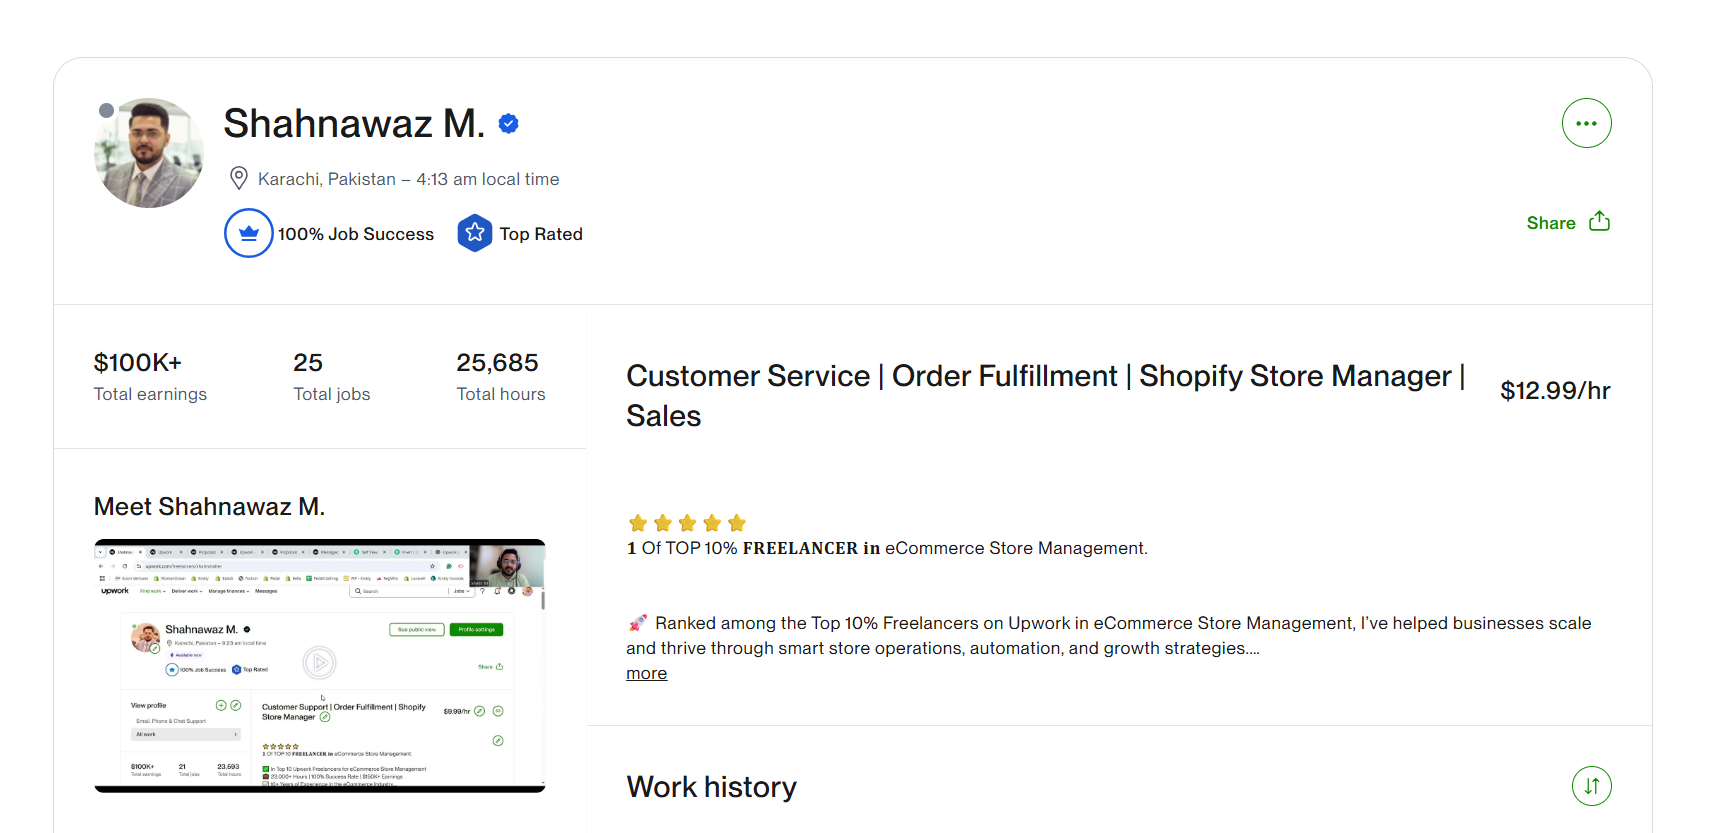The image size is (1723, 833).
Task: Play the Meet Shahnawaz M. intro video
Action: 319,662
